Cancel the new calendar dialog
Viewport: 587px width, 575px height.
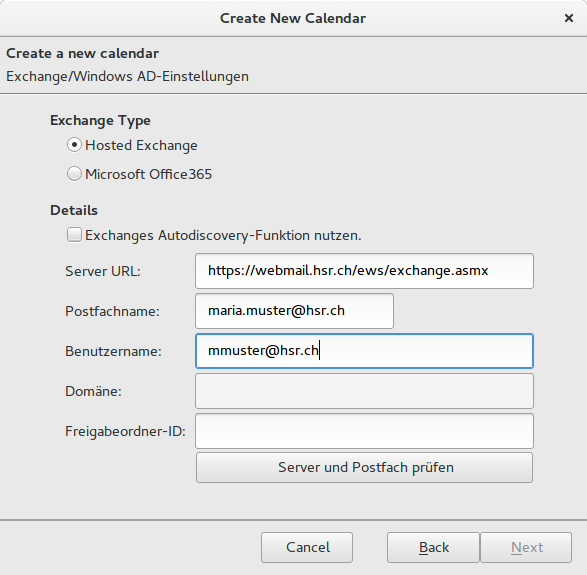(307, 547)
